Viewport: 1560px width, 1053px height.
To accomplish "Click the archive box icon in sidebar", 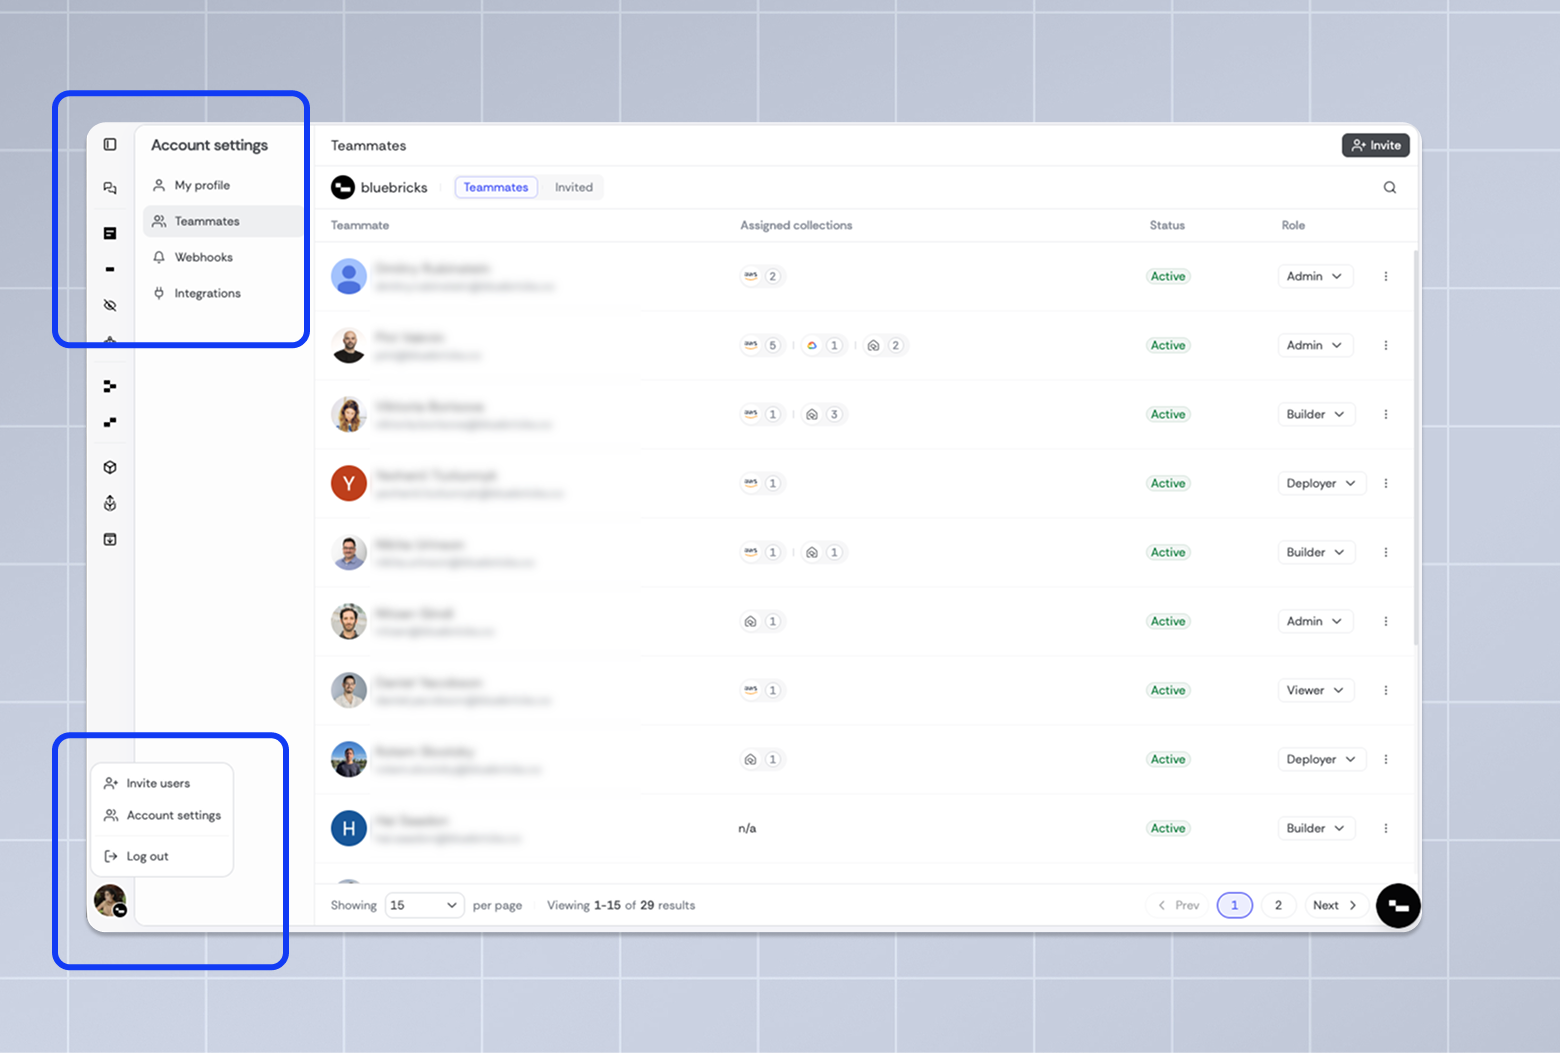I will pos(110,539).
